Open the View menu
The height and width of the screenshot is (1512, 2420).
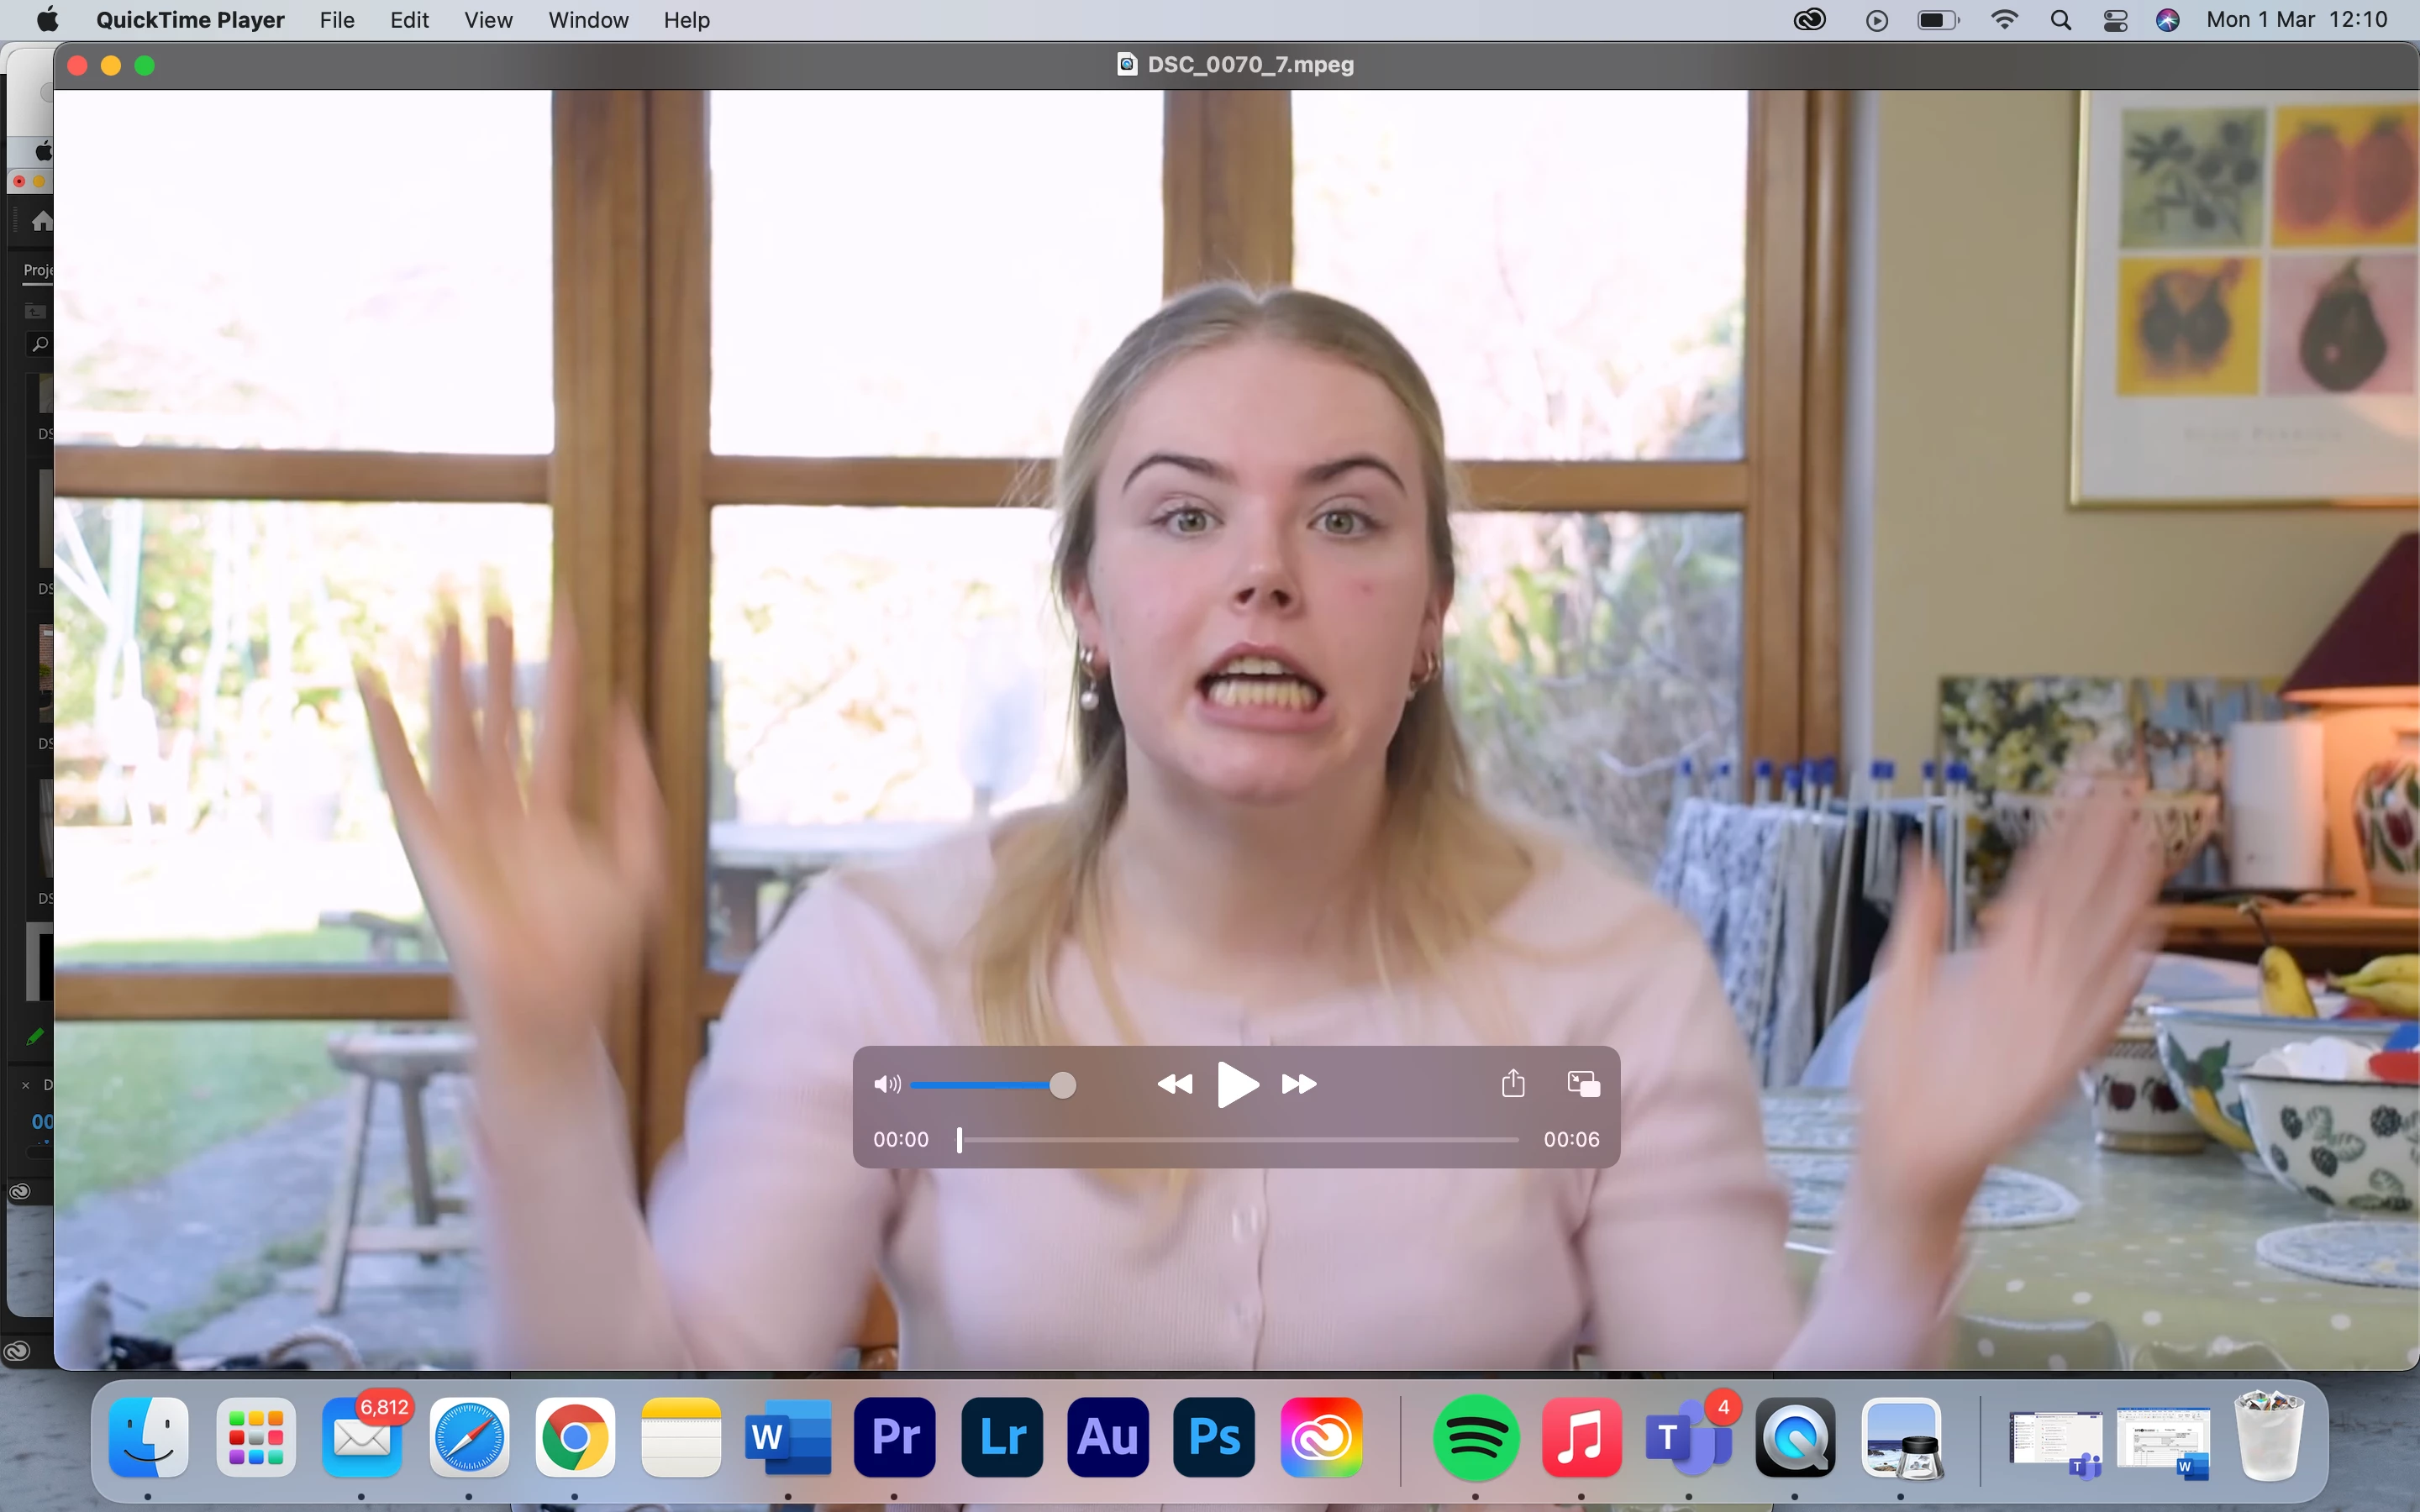[488, 20]
